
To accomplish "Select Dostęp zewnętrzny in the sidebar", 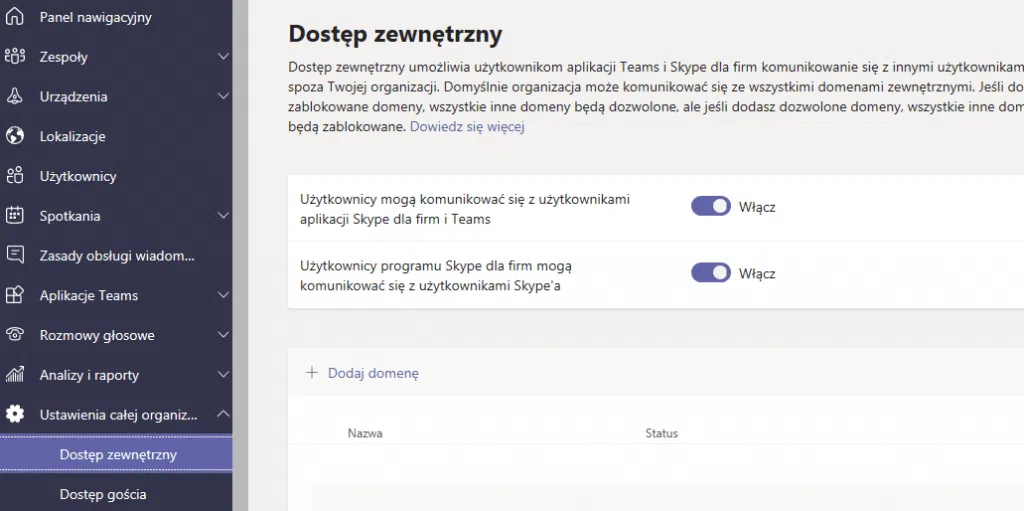I will point(118,454).
